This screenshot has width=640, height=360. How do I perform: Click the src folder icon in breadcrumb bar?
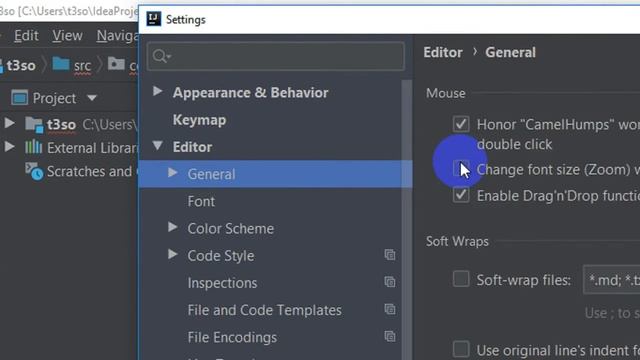click(61, 63)
